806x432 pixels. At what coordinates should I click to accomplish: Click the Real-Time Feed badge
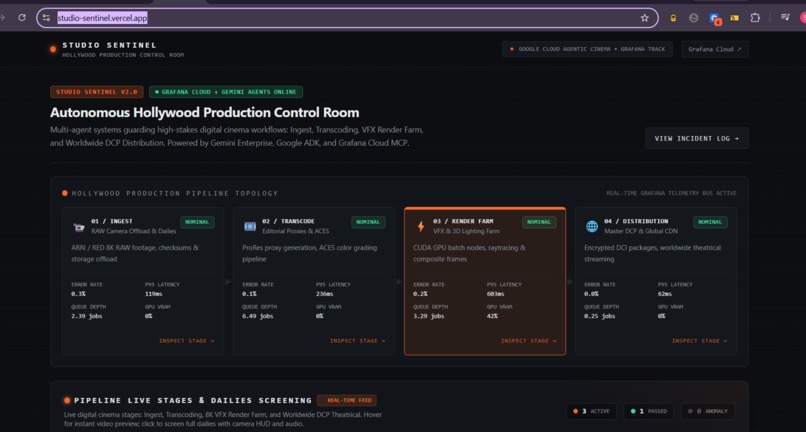pyautogui.click(x=347, y=400)
